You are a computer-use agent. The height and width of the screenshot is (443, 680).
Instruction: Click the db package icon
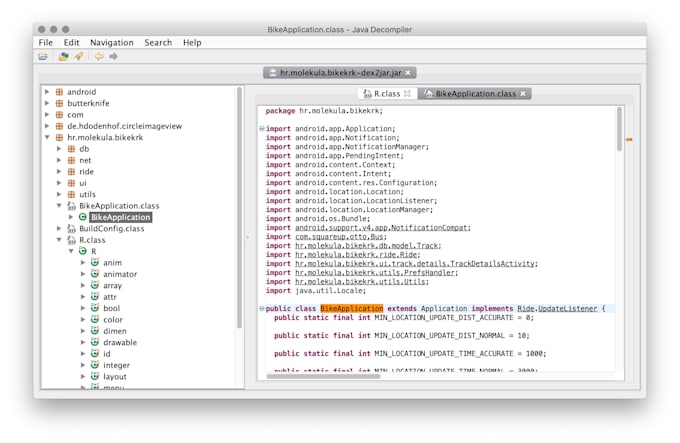(72, 149)
